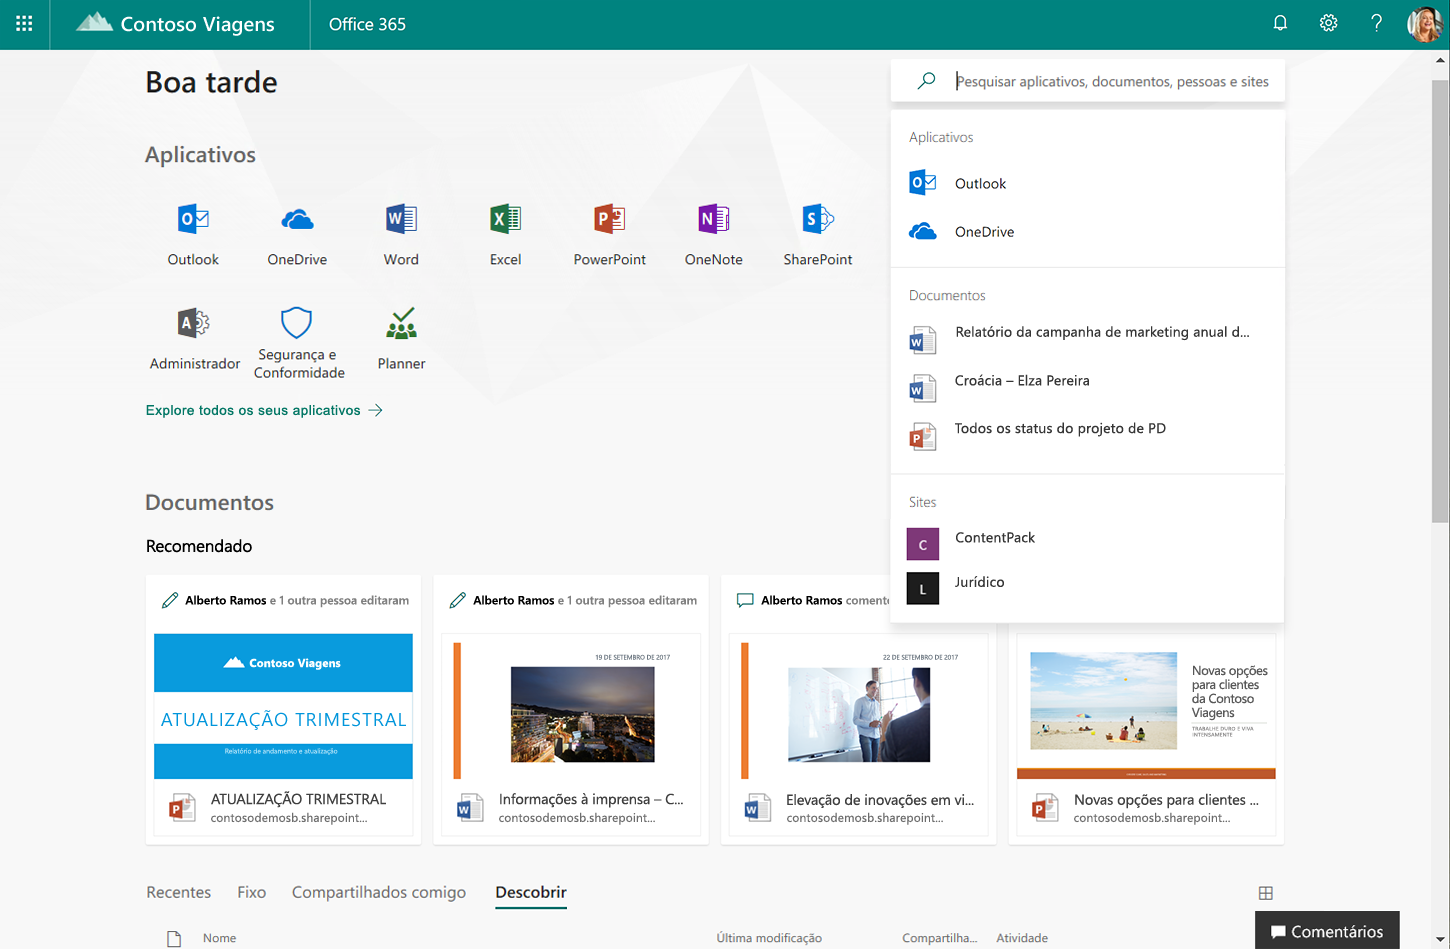Click the page vertical scrollbar

1440,300
